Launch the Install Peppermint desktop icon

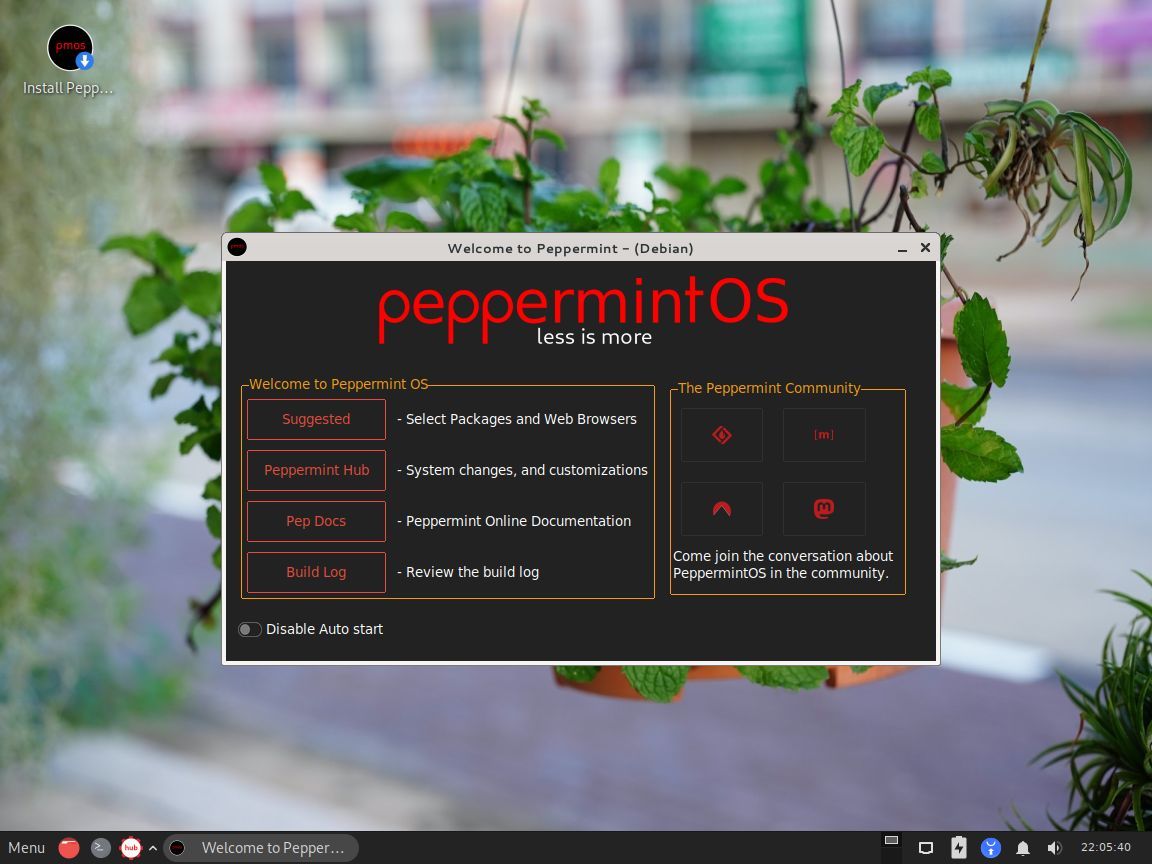(69, 48)
